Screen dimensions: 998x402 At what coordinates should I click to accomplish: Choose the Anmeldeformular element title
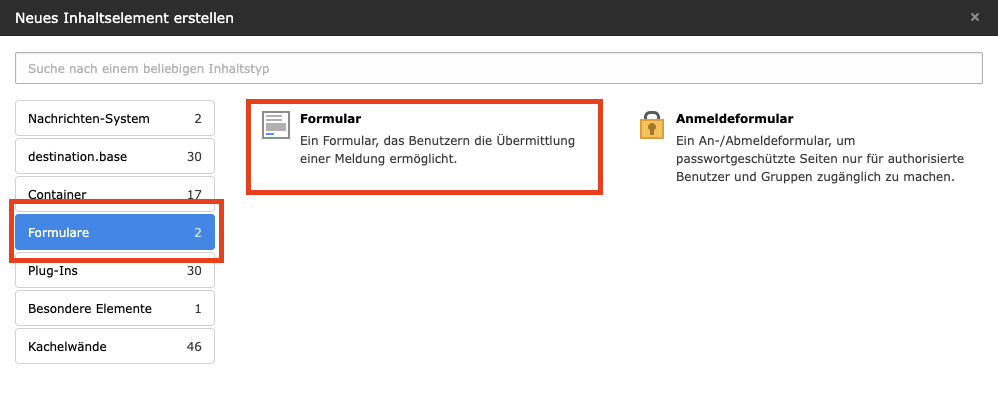point(734,119)
